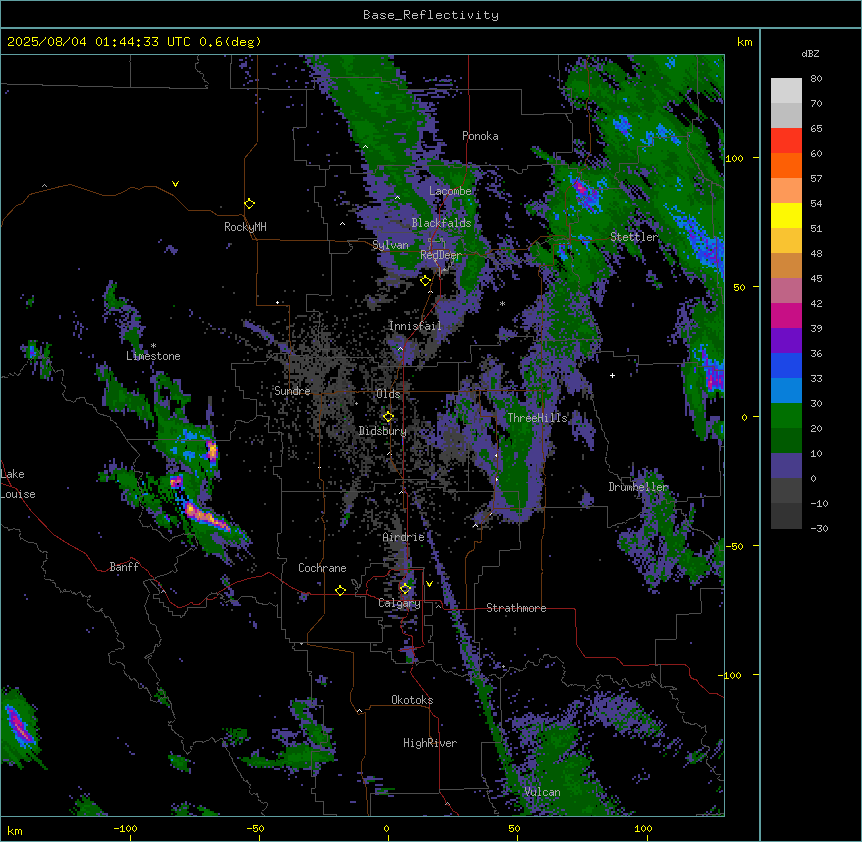This screenshot has height=842, width=862.
Task: Click the Vulcan label
Action: (543, 792)
